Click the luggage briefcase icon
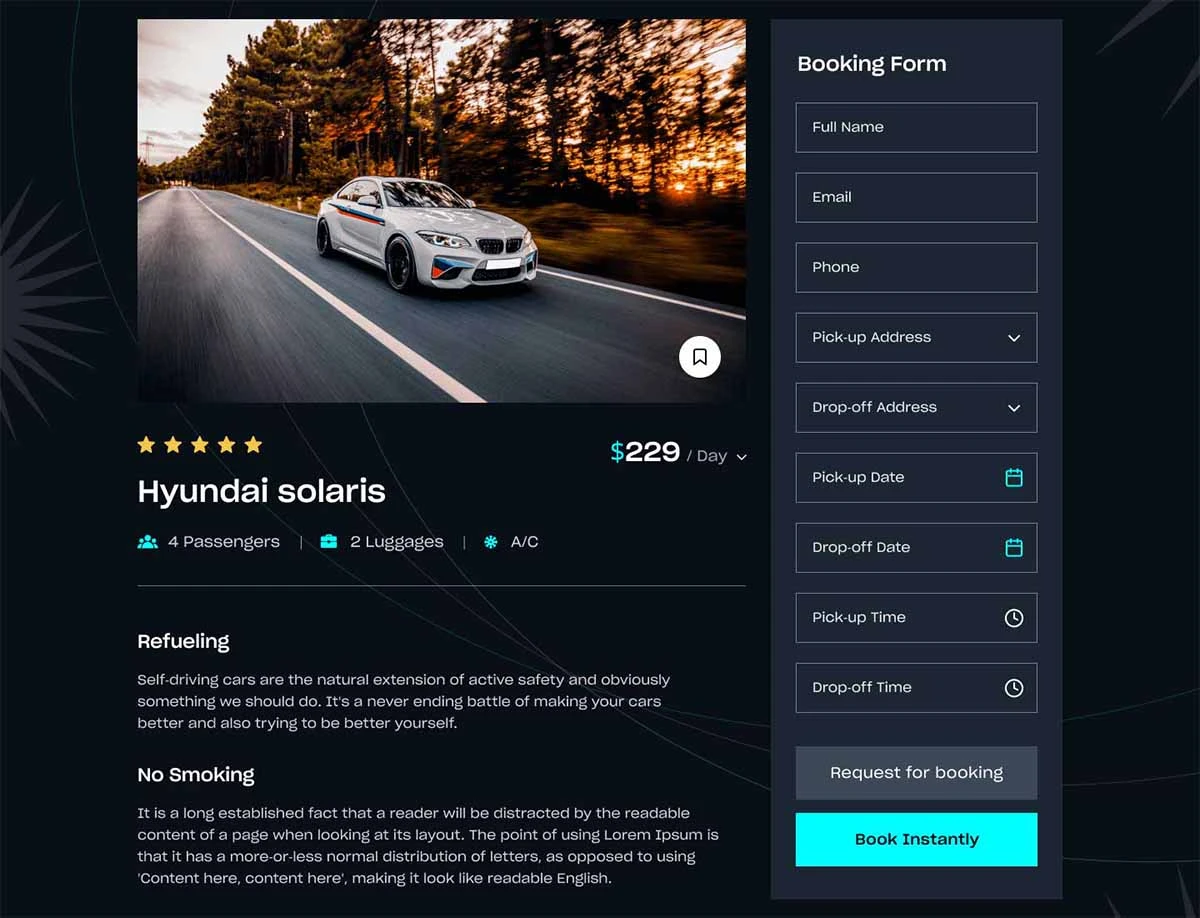The height and width of the screenshot is (918, 1200). pos(328,542)
